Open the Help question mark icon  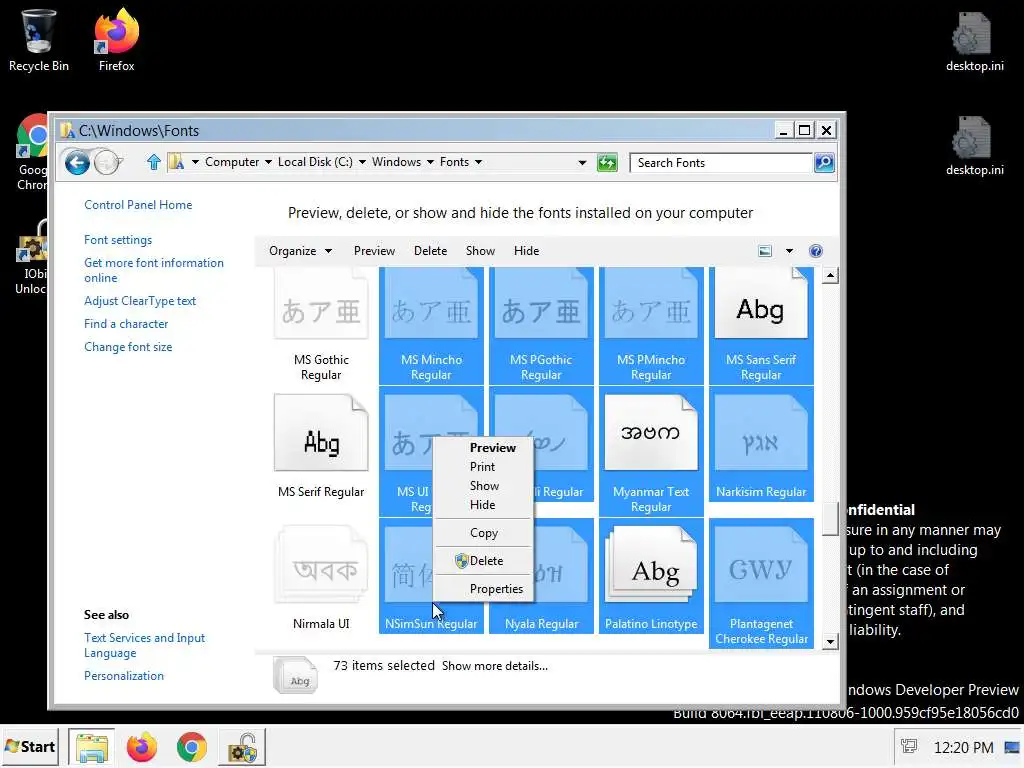816,251
